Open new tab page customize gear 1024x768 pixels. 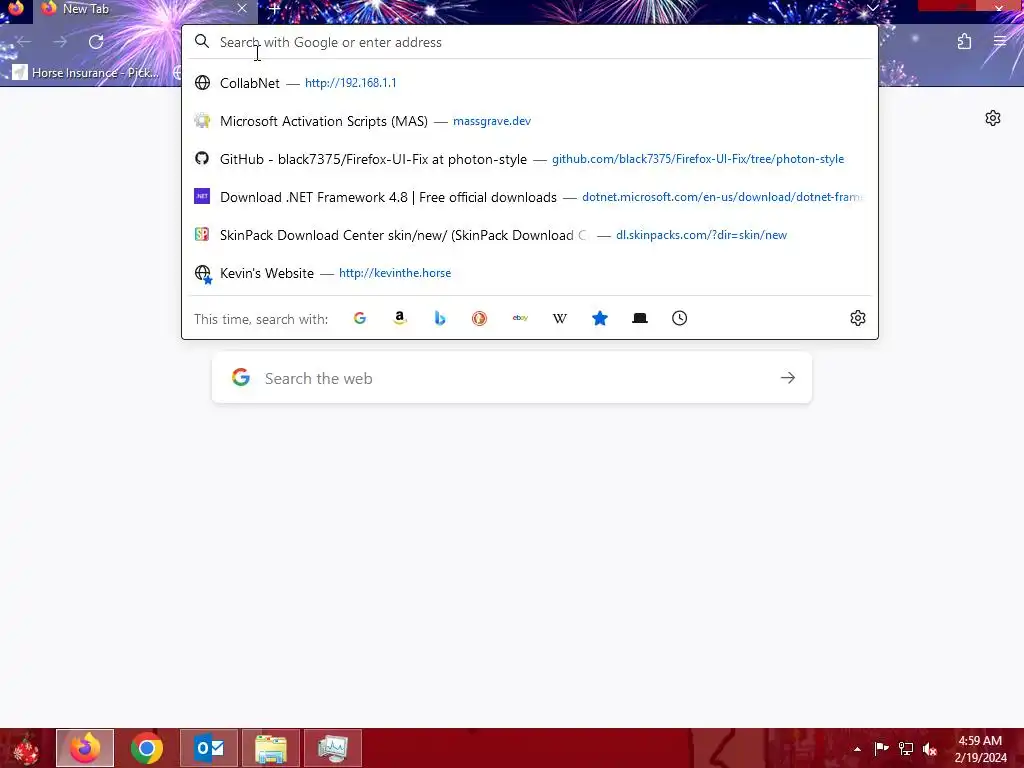(x=993, y=118)
